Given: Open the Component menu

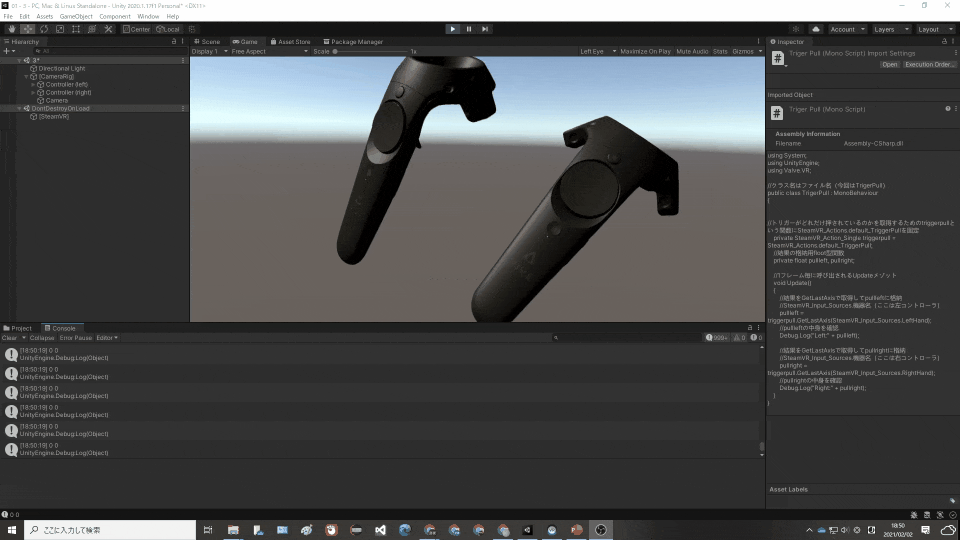Looking at the screenshot, I should click(x=114, y=17).
